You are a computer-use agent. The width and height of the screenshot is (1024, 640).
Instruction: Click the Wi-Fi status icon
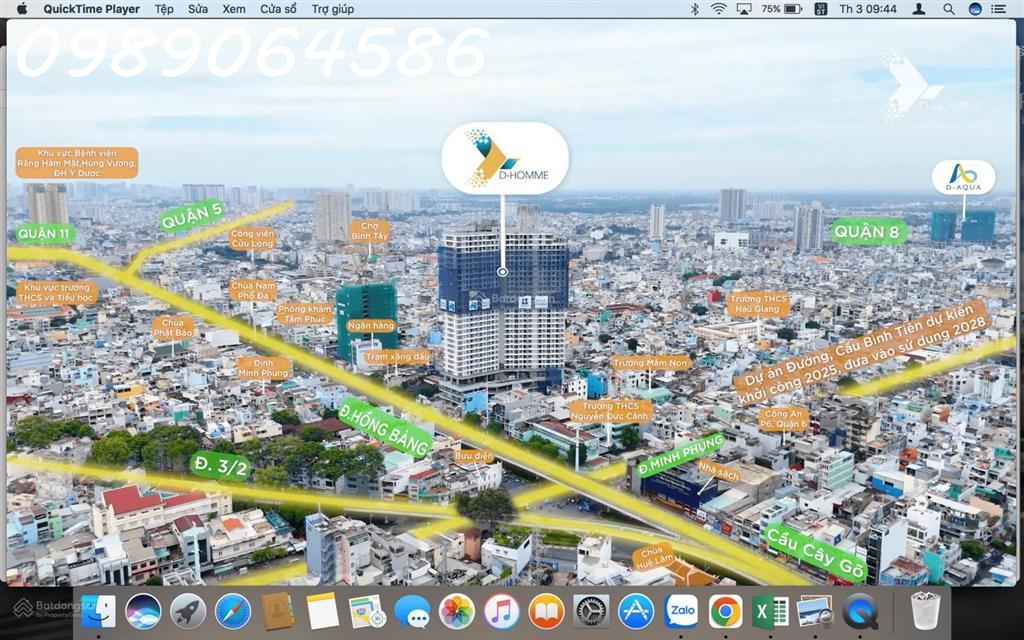coord(718,9)
